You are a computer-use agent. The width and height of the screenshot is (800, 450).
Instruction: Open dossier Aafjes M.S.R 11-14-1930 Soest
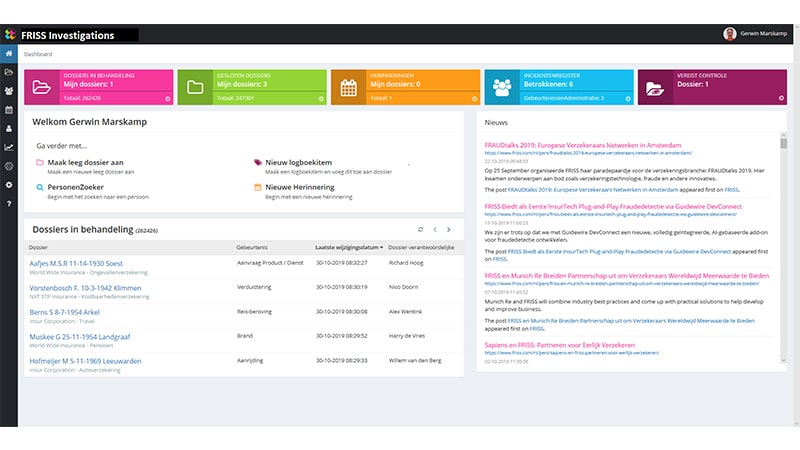(76, 263)
